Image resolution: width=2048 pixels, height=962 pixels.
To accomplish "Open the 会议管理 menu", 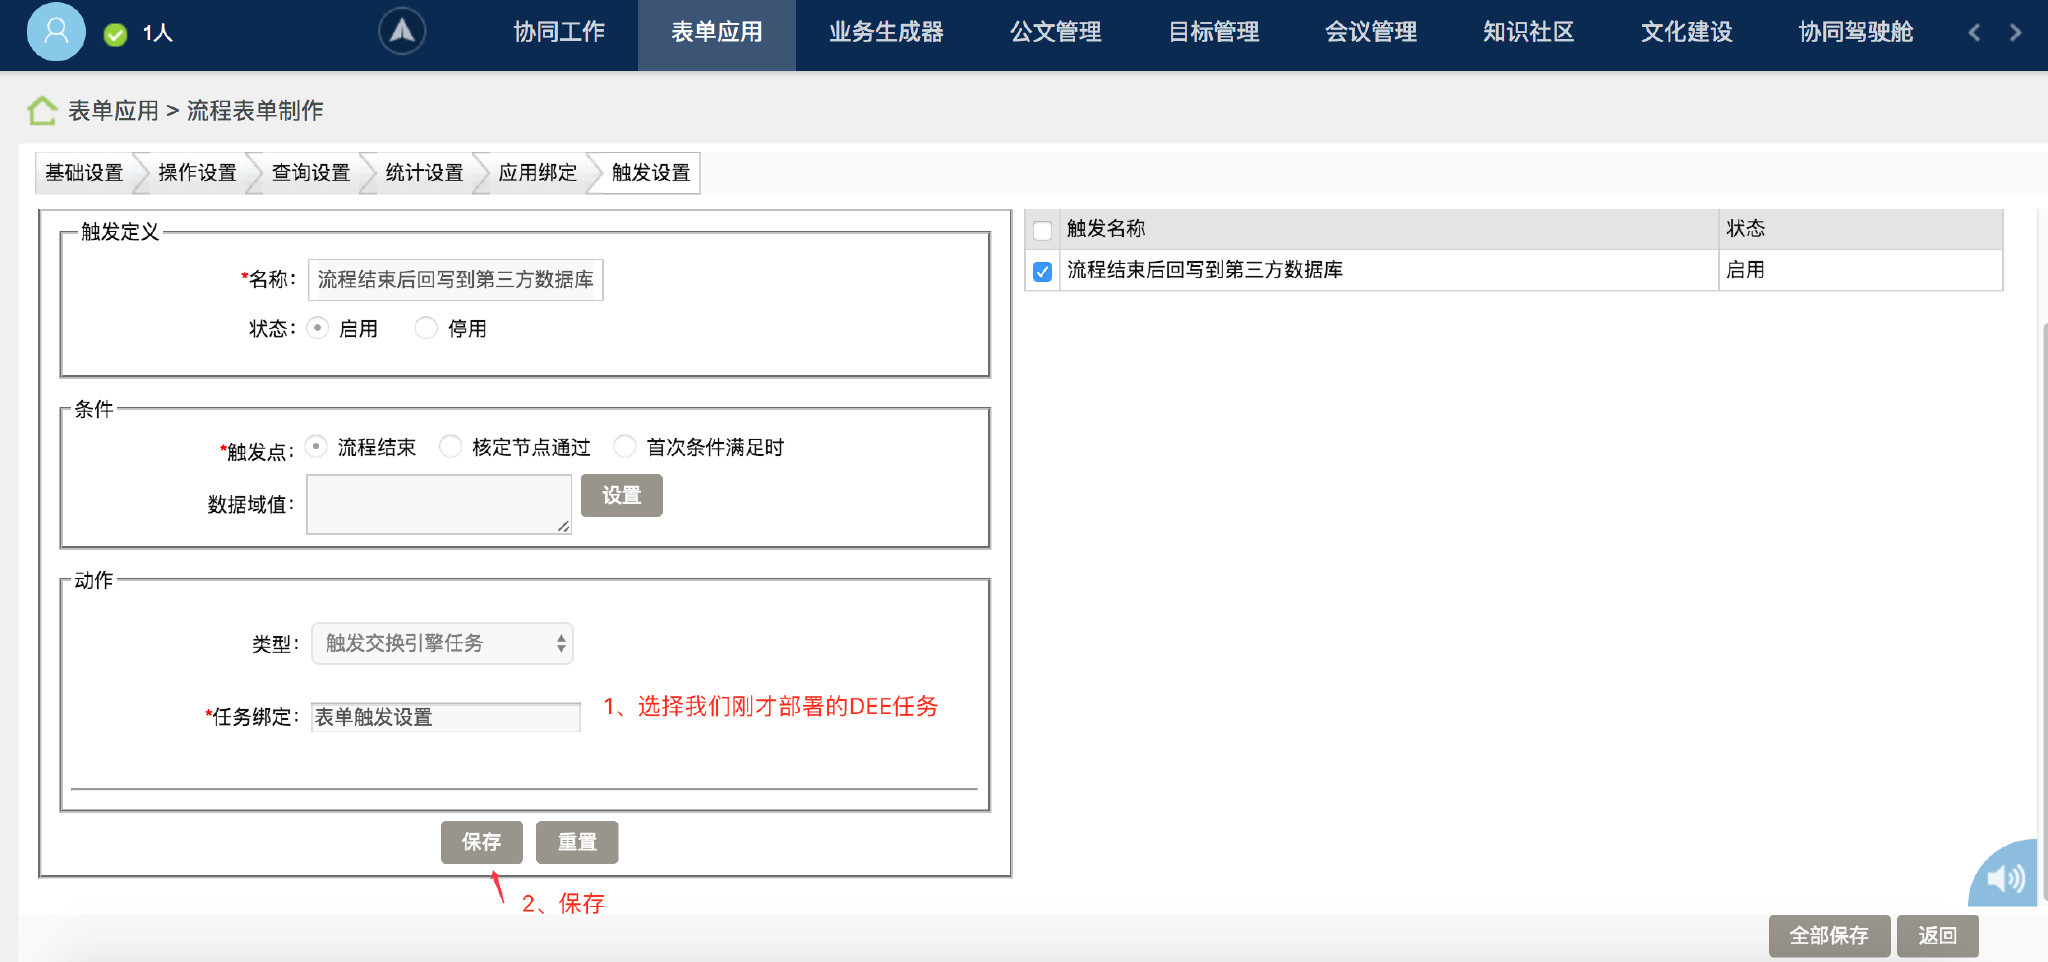I will 1371,31.
